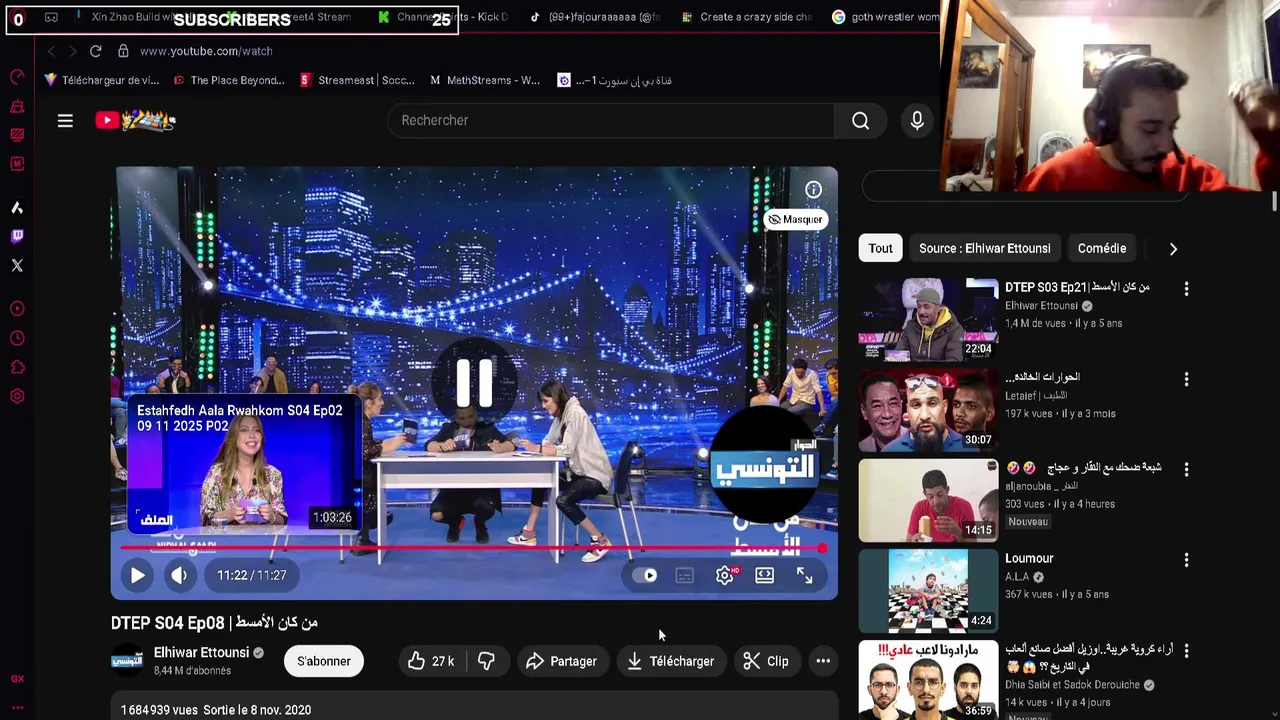Open more actions three-dot menu below video

coord(823,661)
